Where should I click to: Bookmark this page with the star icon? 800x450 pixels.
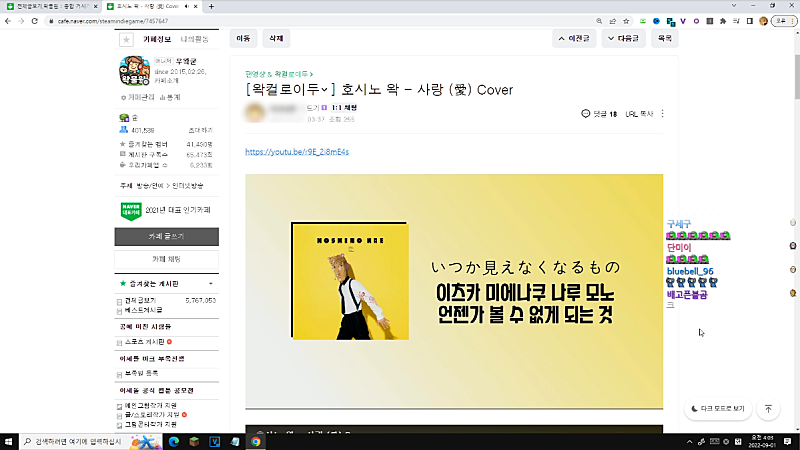click(626, 21)
